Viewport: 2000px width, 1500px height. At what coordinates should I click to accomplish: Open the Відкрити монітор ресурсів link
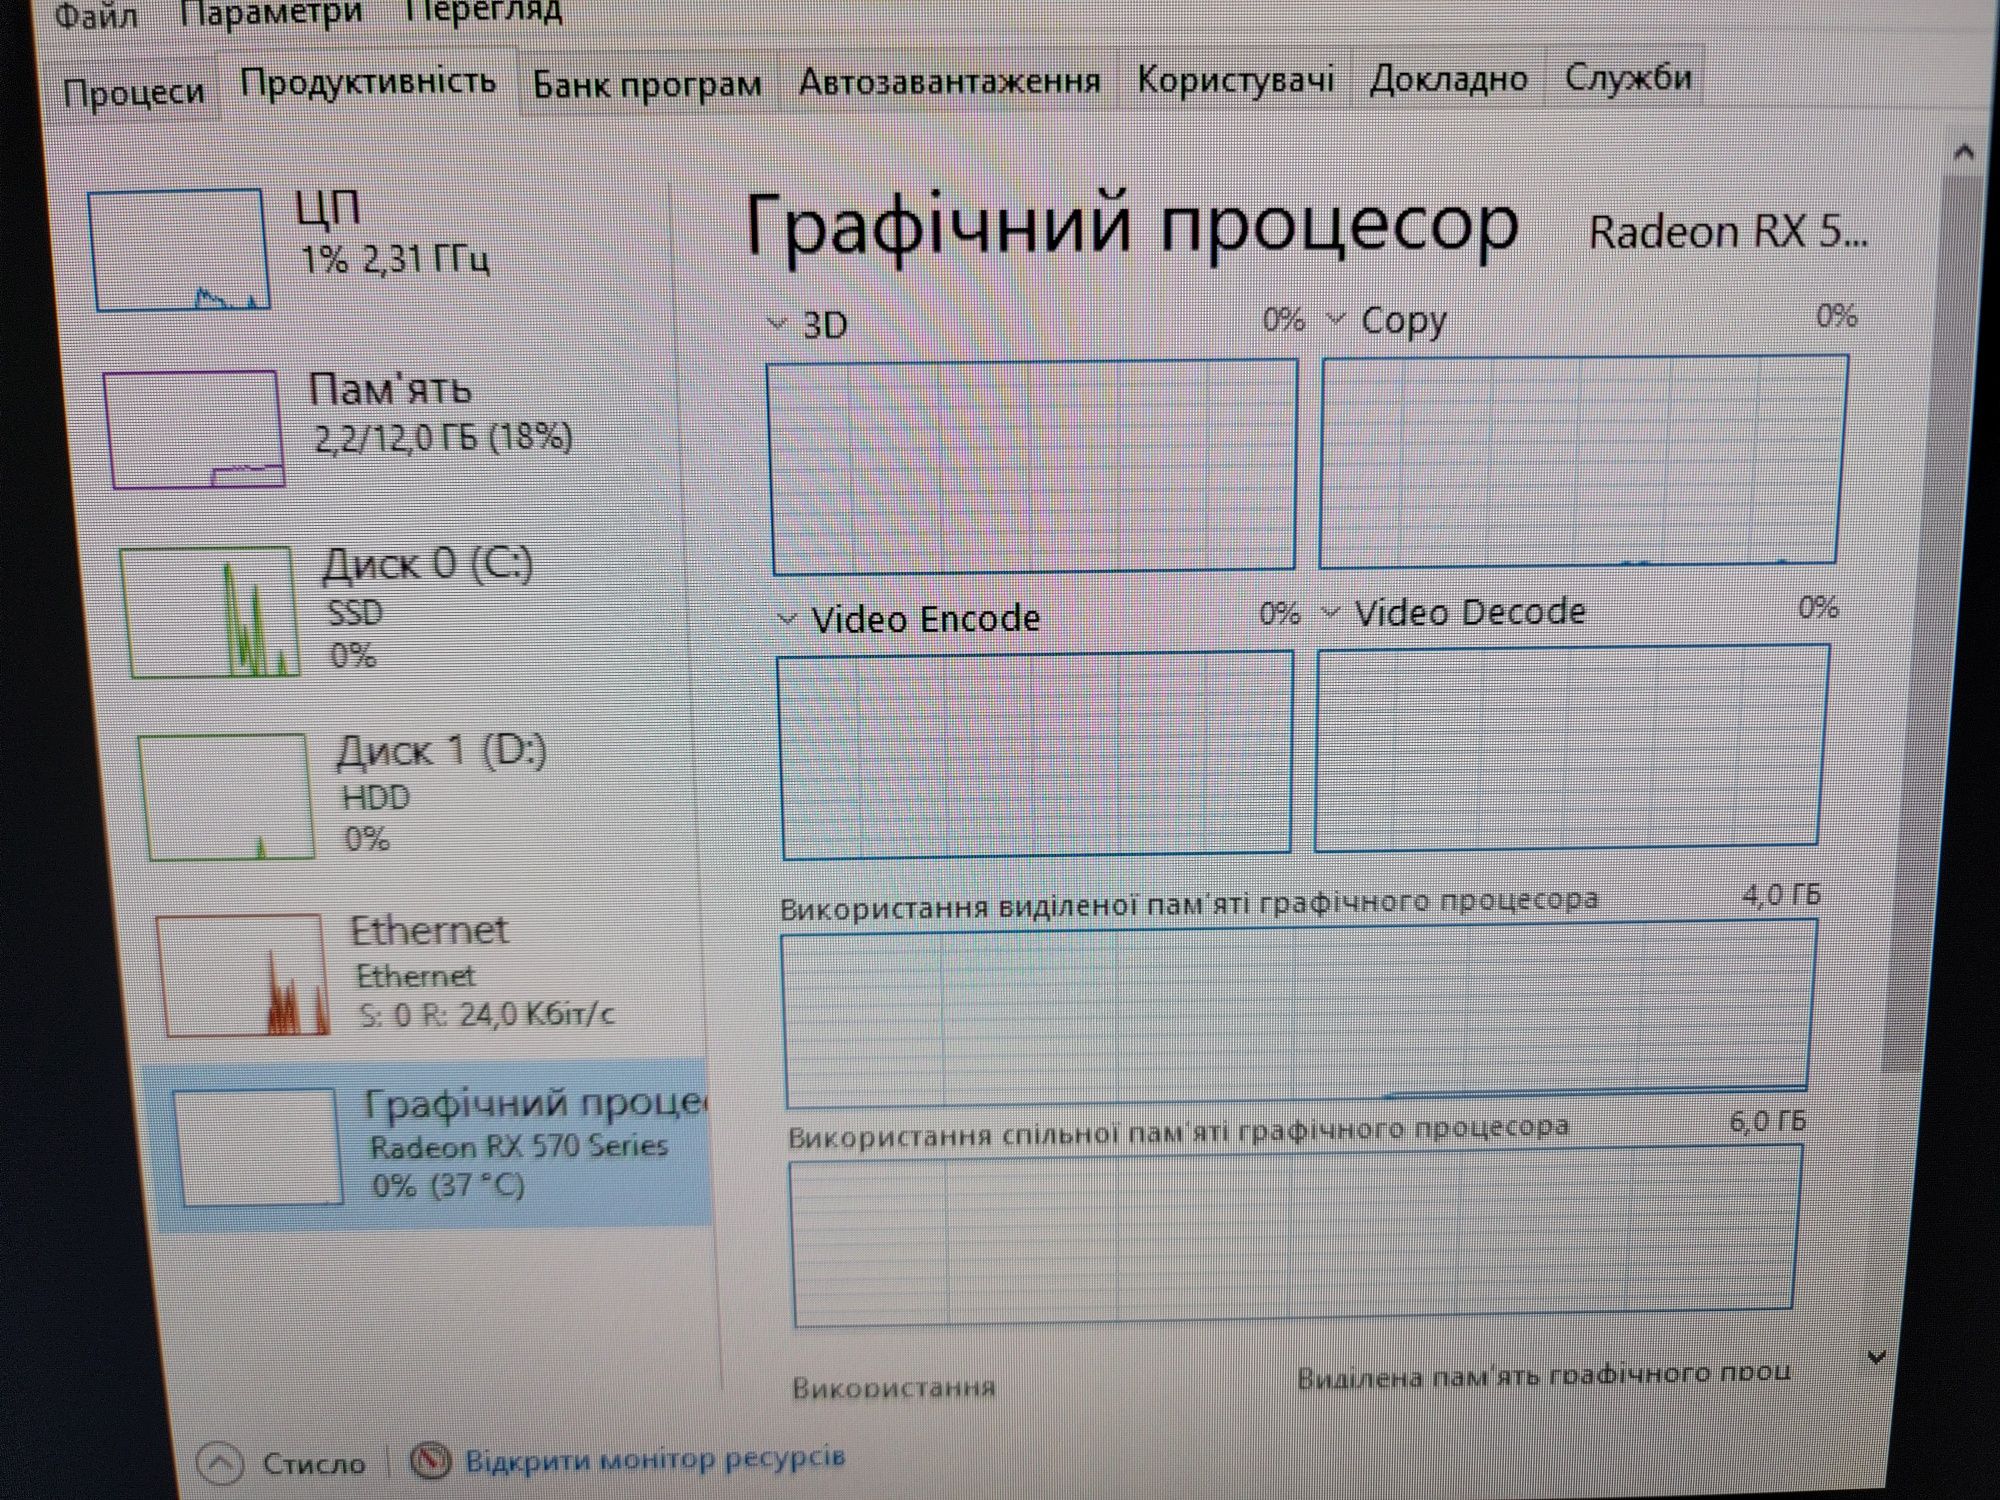[654, 1458]
